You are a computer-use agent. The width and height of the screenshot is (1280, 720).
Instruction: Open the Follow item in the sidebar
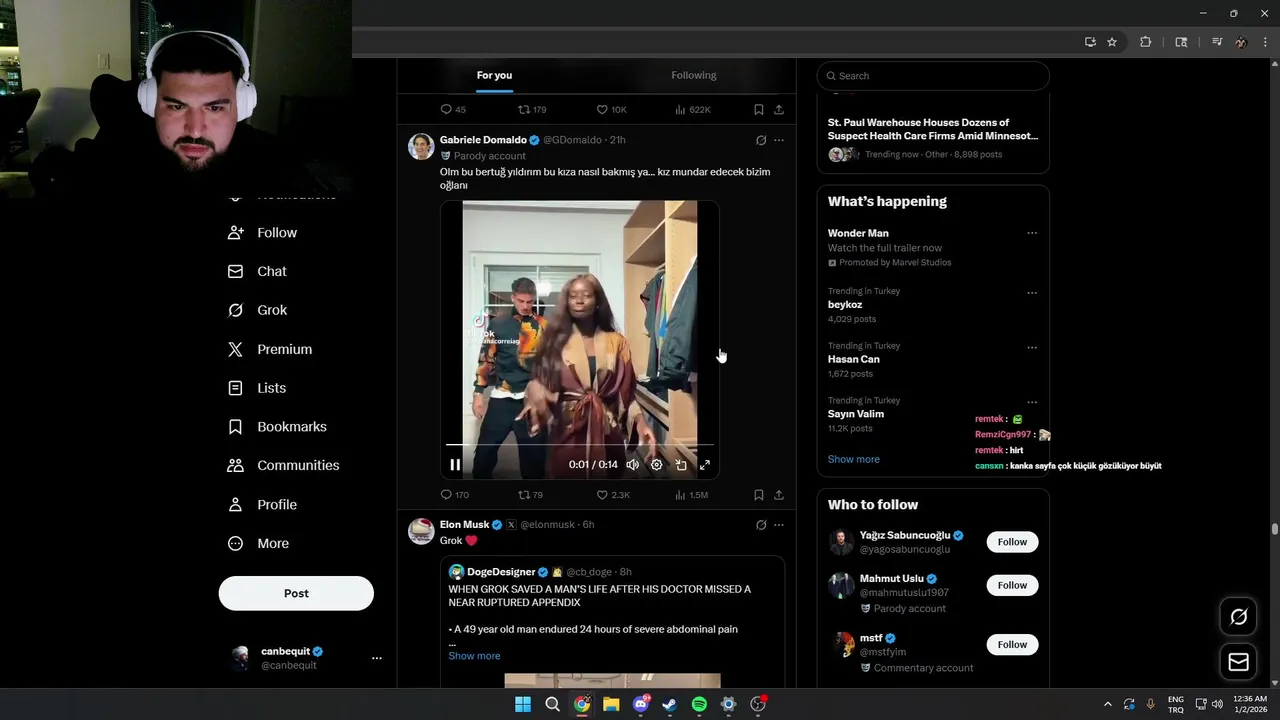[263, 233]
